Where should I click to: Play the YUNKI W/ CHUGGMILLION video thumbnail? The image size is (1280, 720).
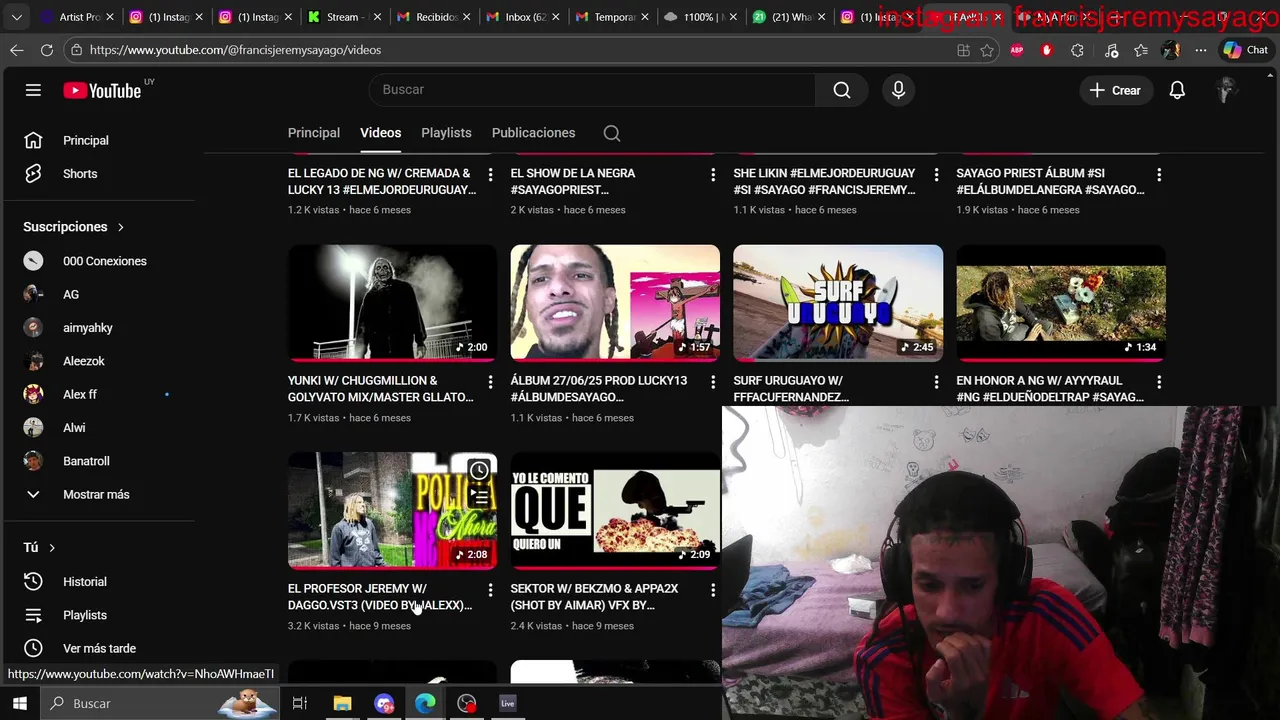tap(392, 303)
